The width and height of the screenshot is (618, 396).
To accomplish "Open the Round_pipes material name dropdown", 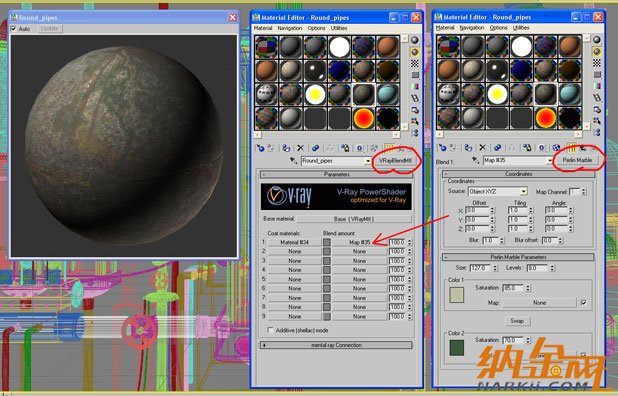I will [x=368, y=161].
